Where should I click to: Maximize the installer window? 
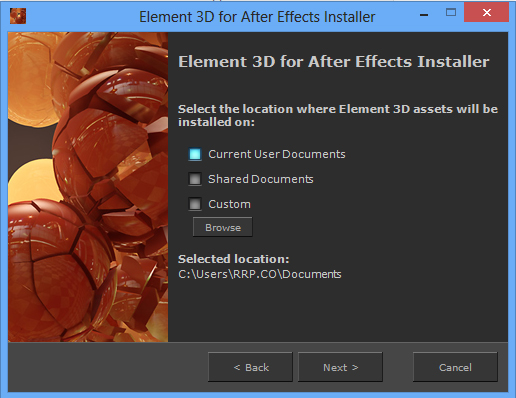451,13
